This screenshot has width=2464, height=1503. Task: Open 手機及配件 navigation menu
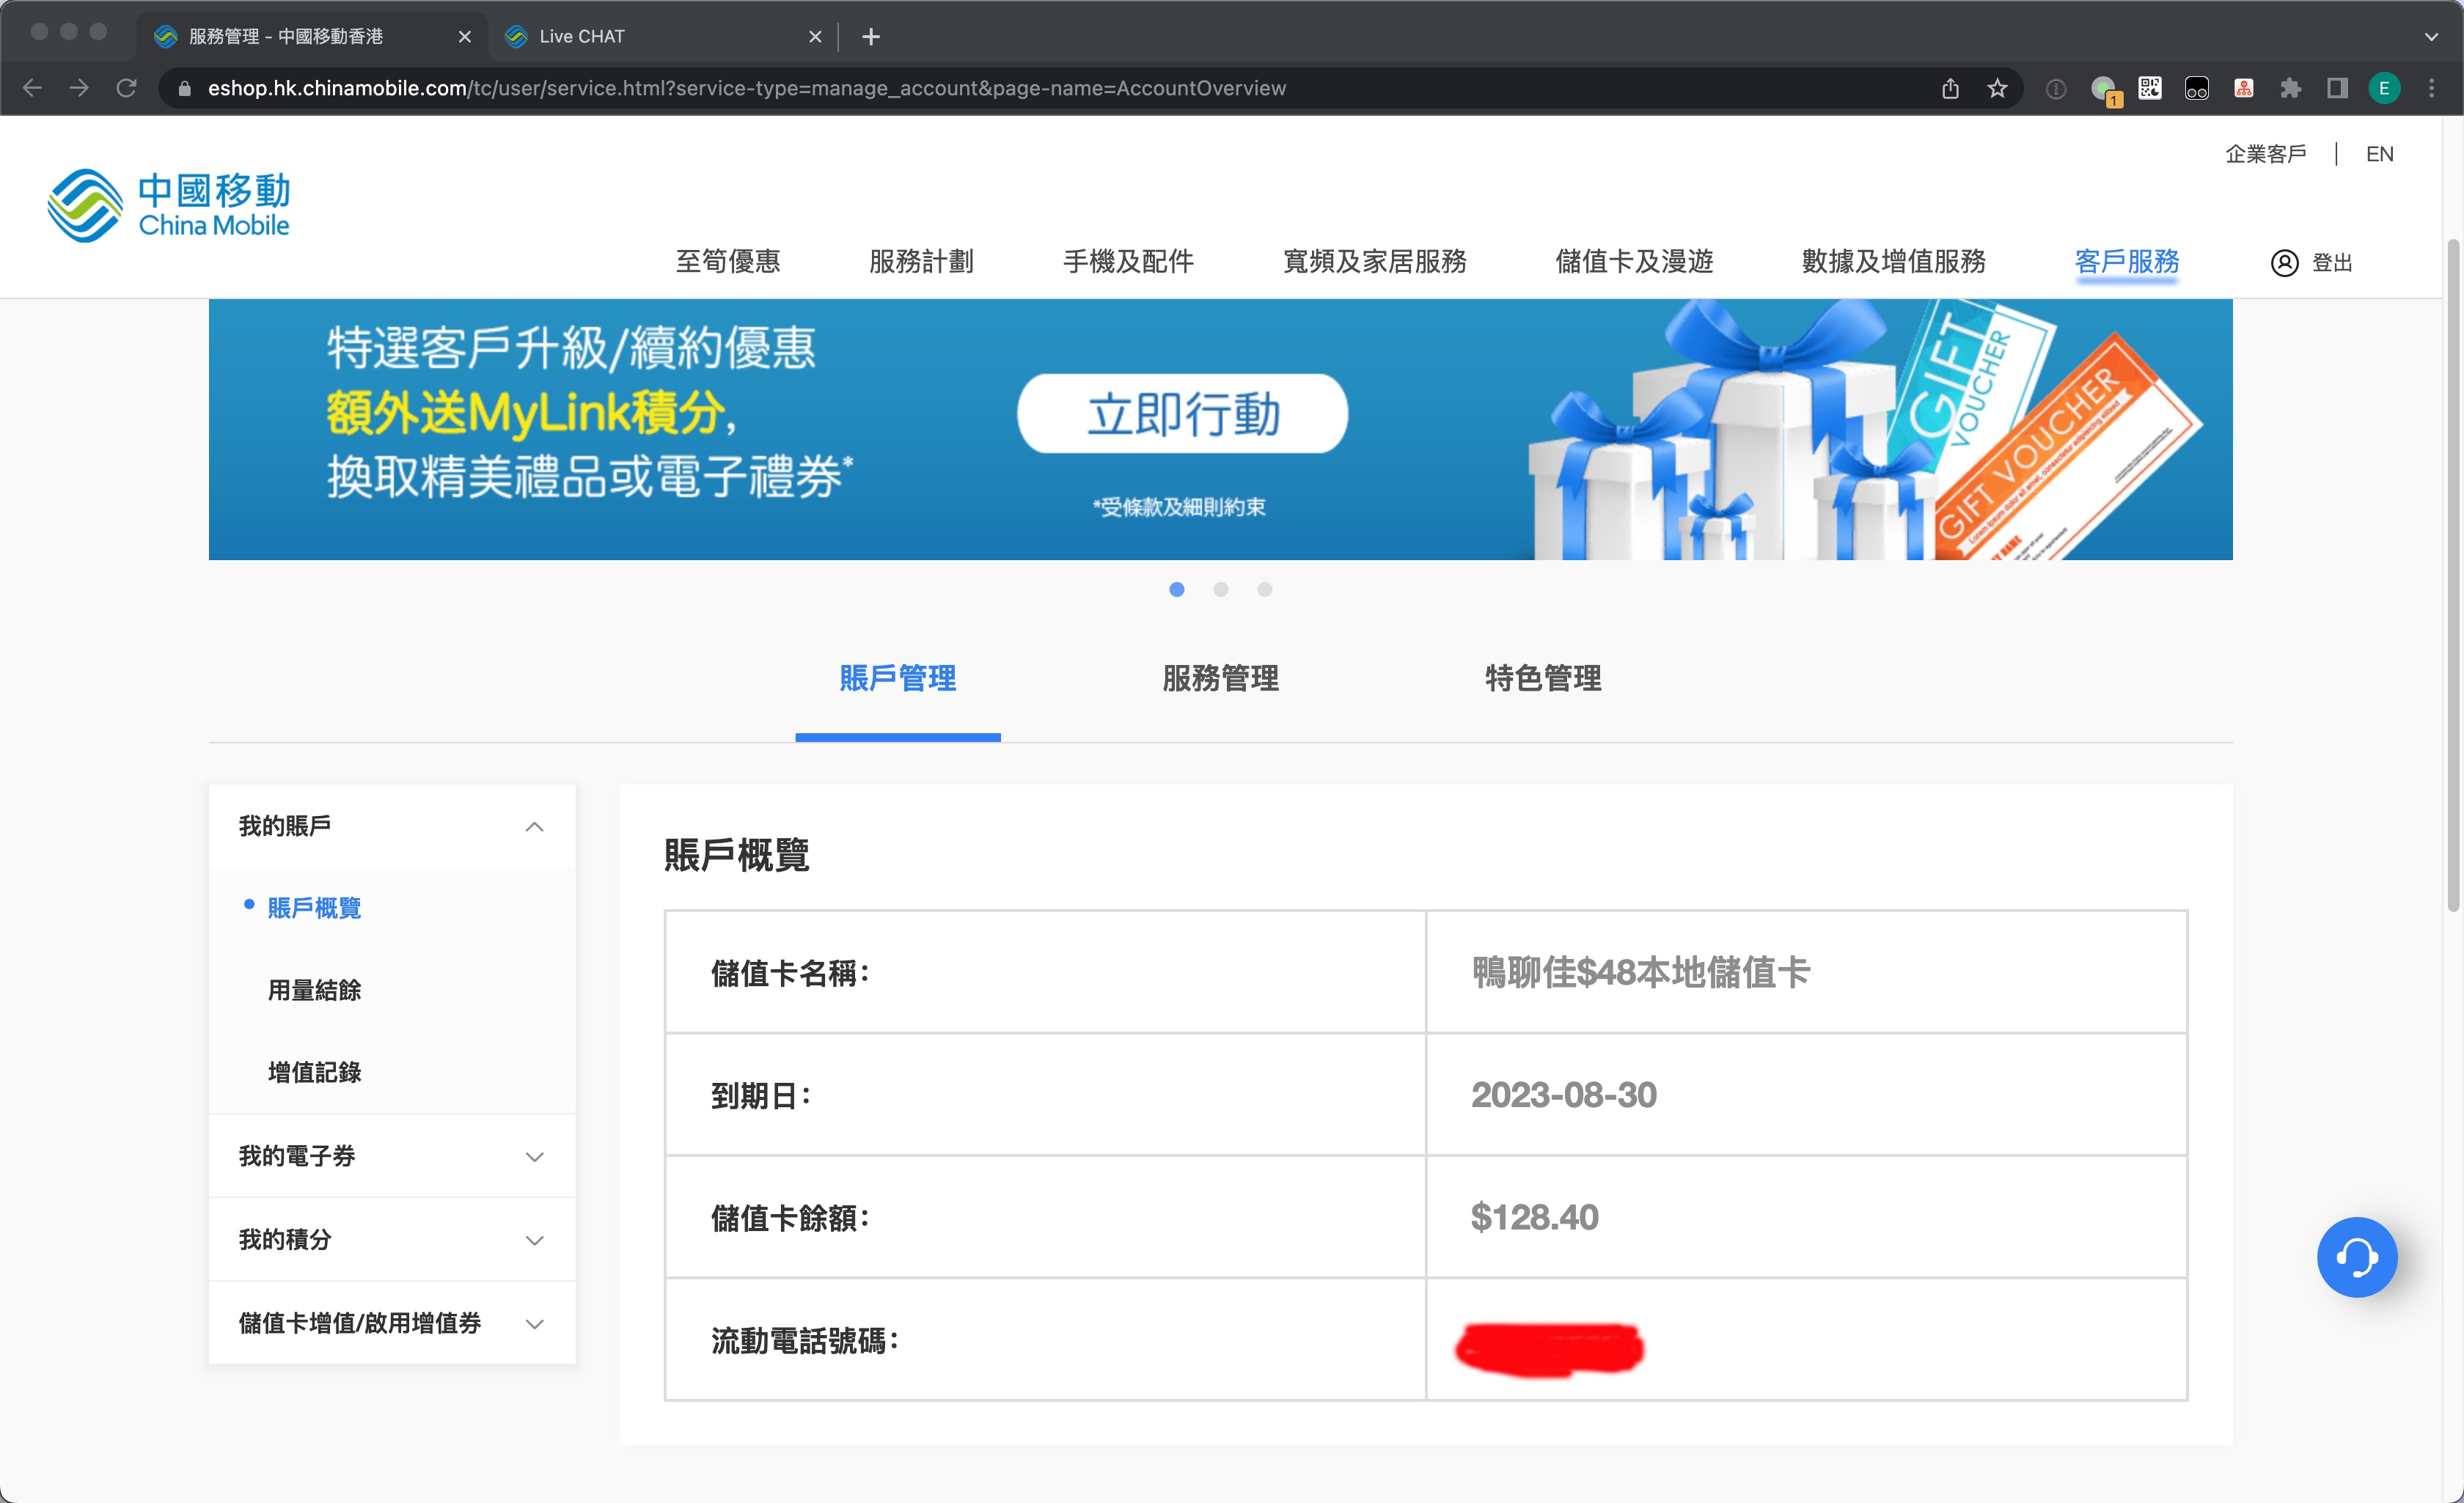click(x=1128, y=262)
